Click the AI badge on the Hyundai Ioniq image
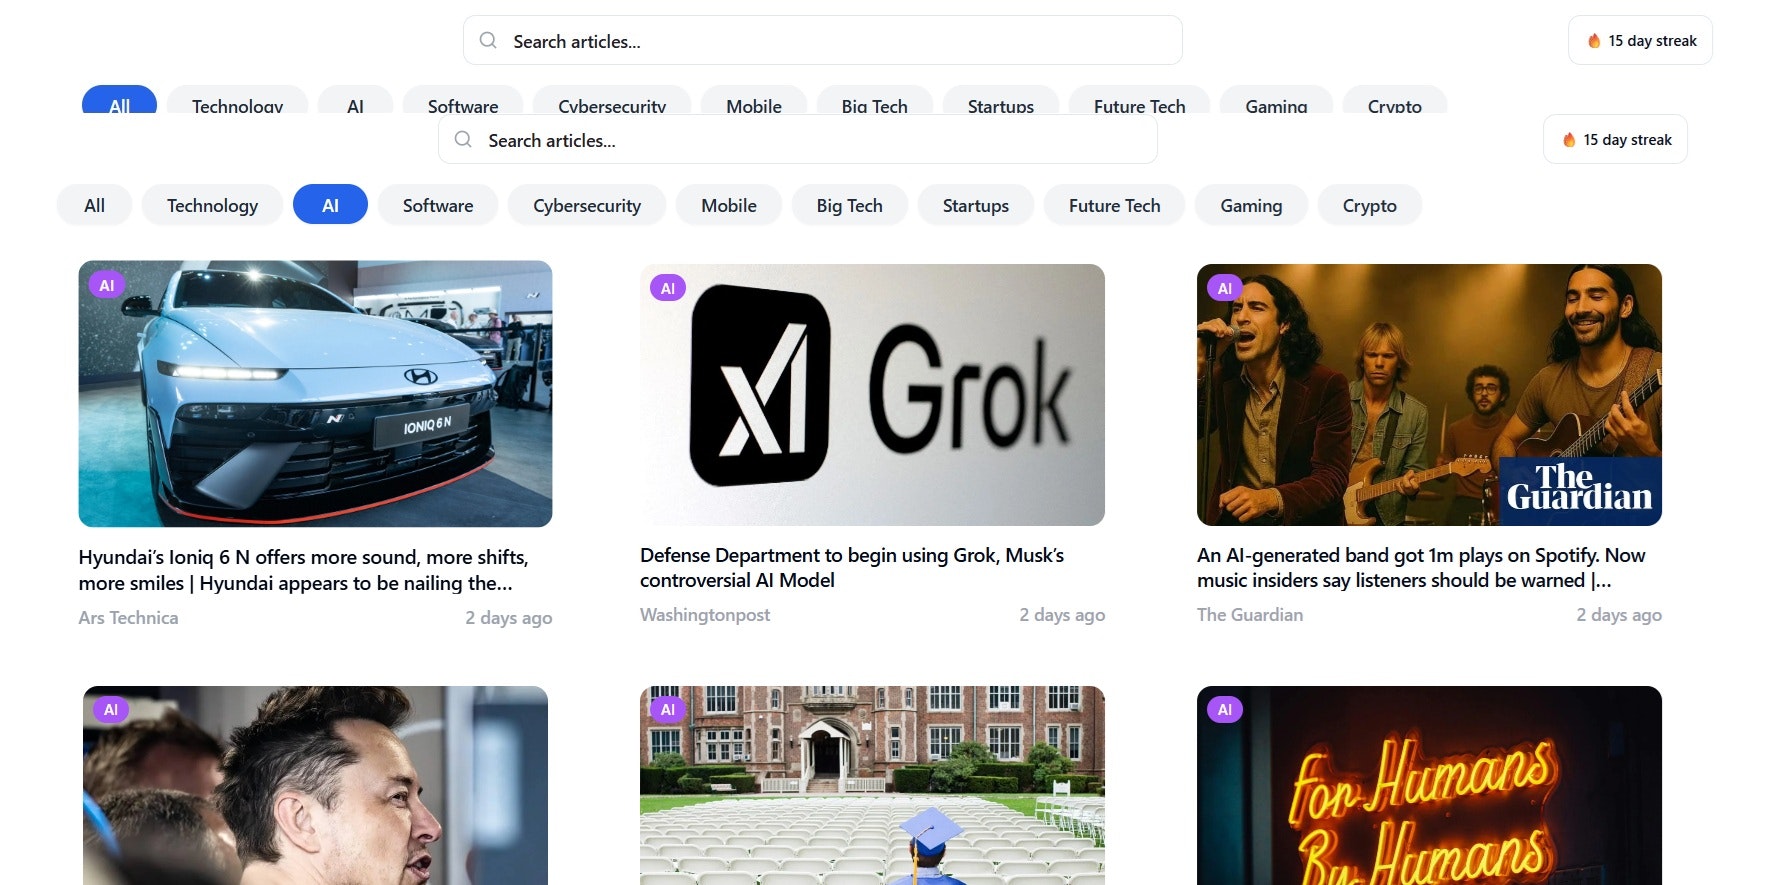1771x885 pixels. [107, 285]
